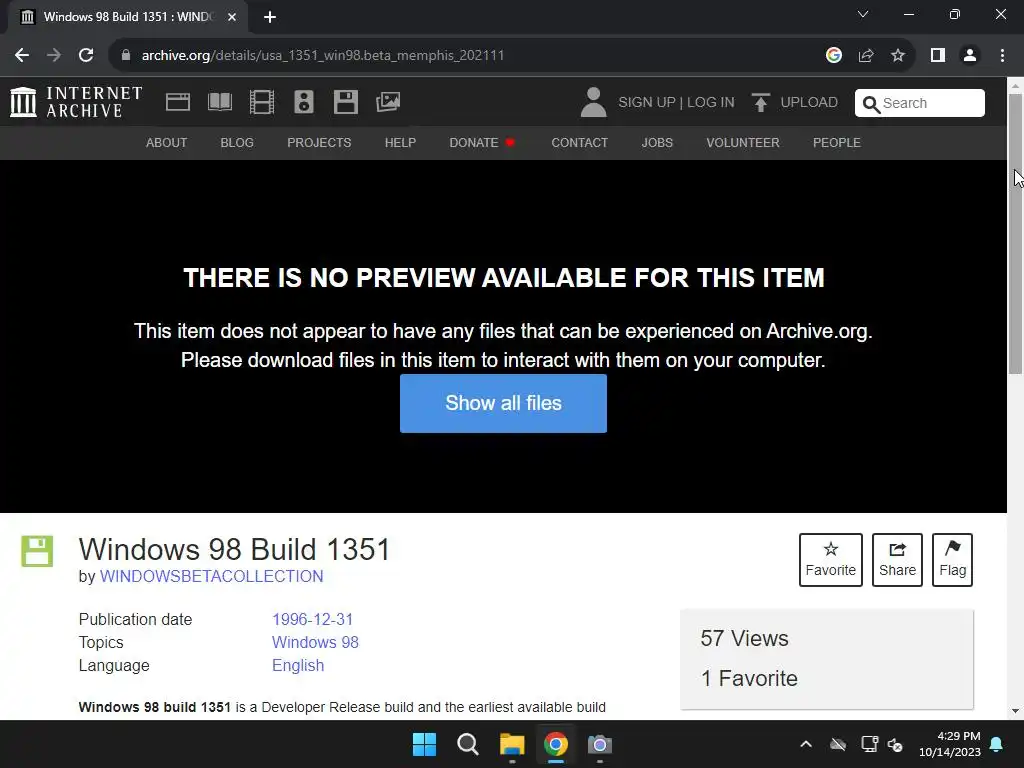Click the Show all files button
The image size is (1024, 768).
pyautogui.click(x=504, y=403)
